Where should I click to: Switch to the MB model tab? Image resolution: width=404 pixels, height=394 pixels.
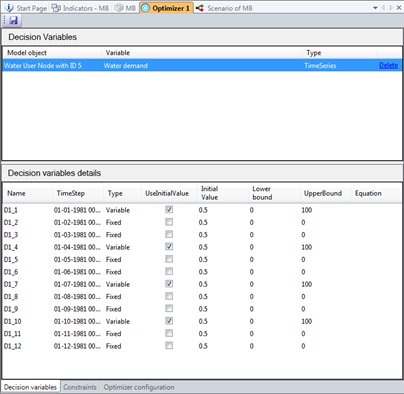coord(125,8)
